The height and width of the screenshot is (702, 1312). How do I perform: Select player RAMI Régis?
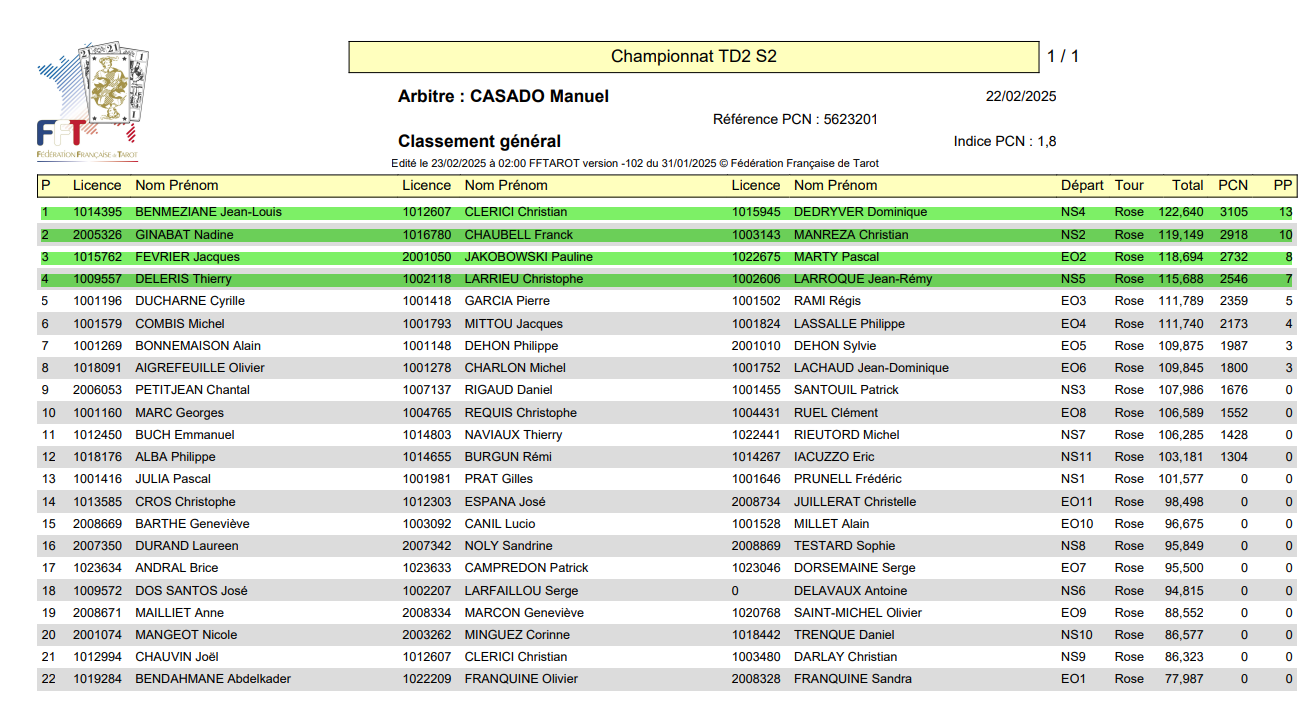click(826, 301)
